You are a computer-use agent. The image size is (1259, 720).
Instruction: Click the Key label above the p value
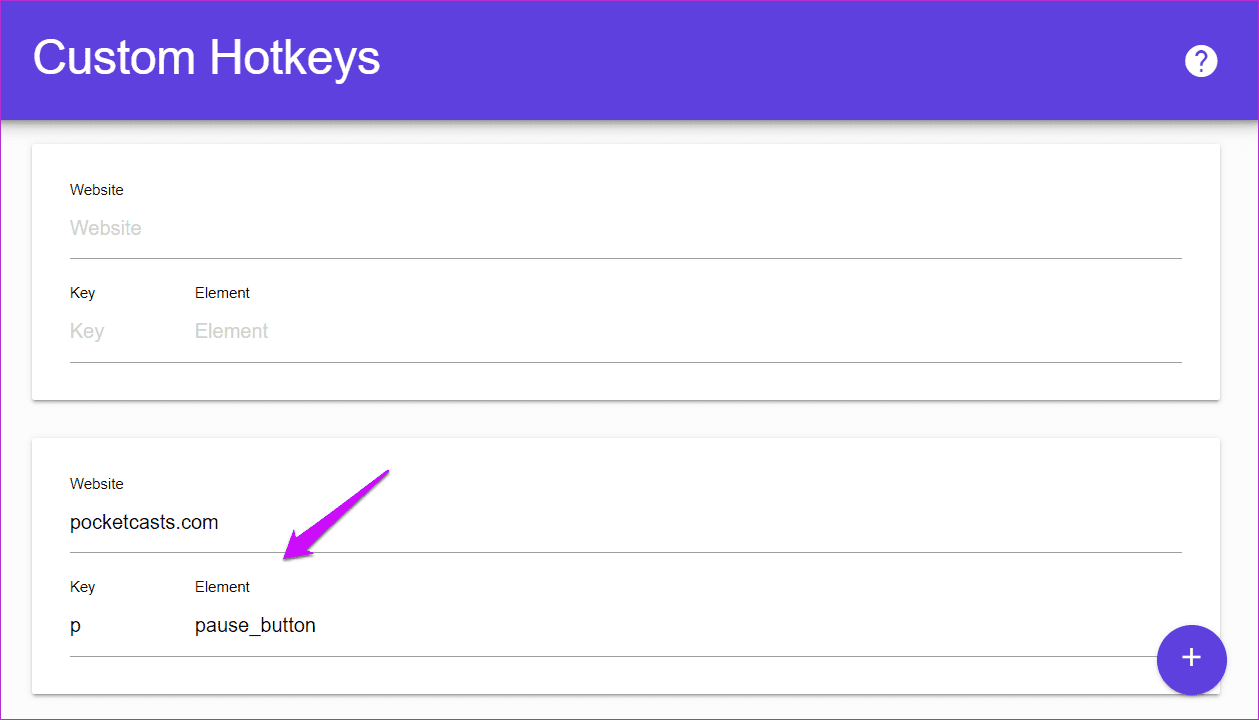[x=83, y=587]
